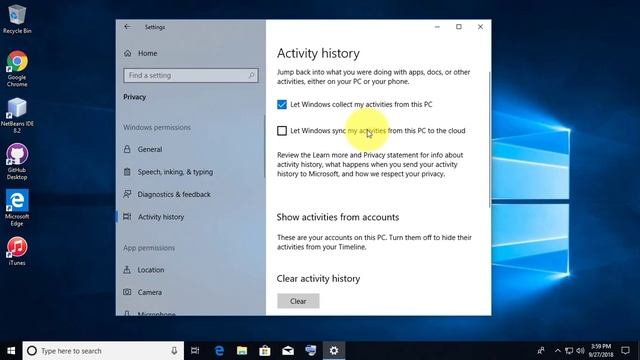
Task: Open the Action Center notifications icon
Action: 625,351
